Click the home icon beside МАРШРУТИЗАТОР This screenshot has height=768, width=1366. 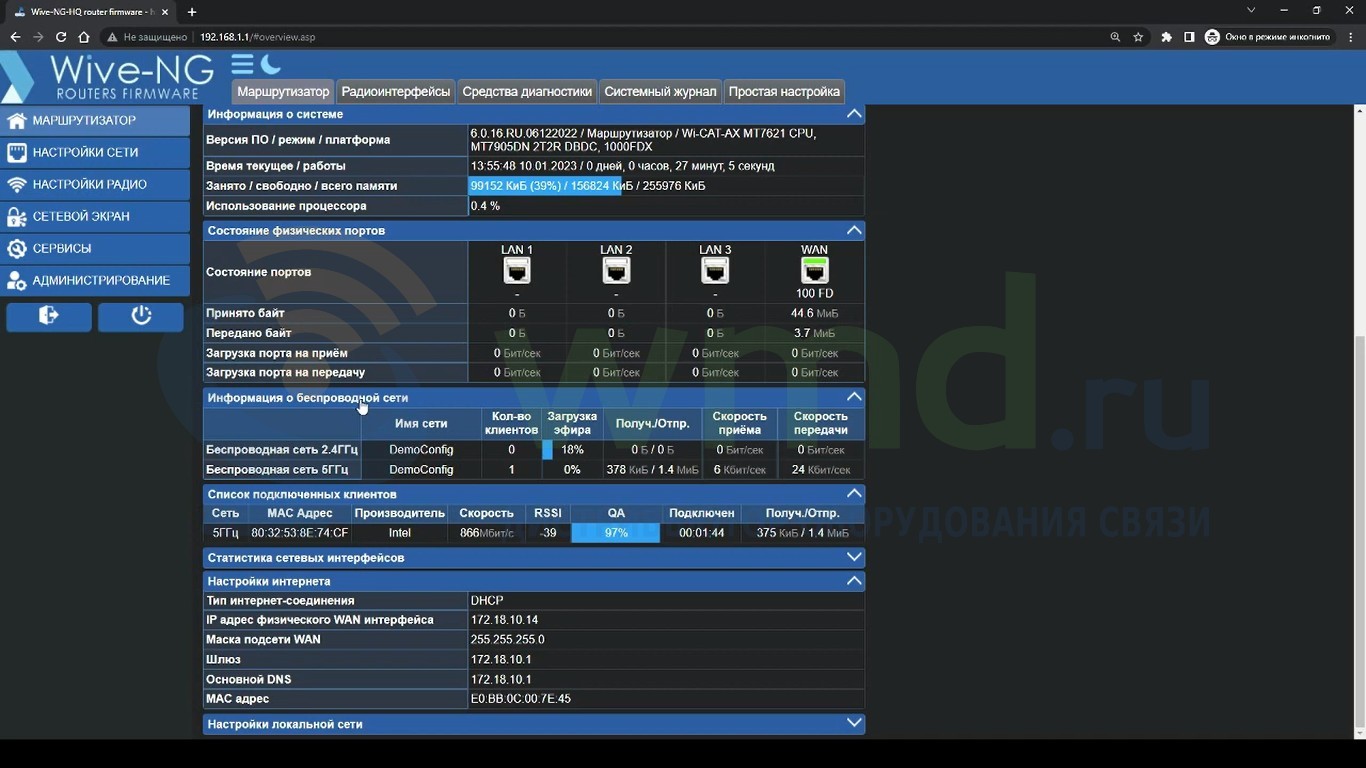point(16,120)
